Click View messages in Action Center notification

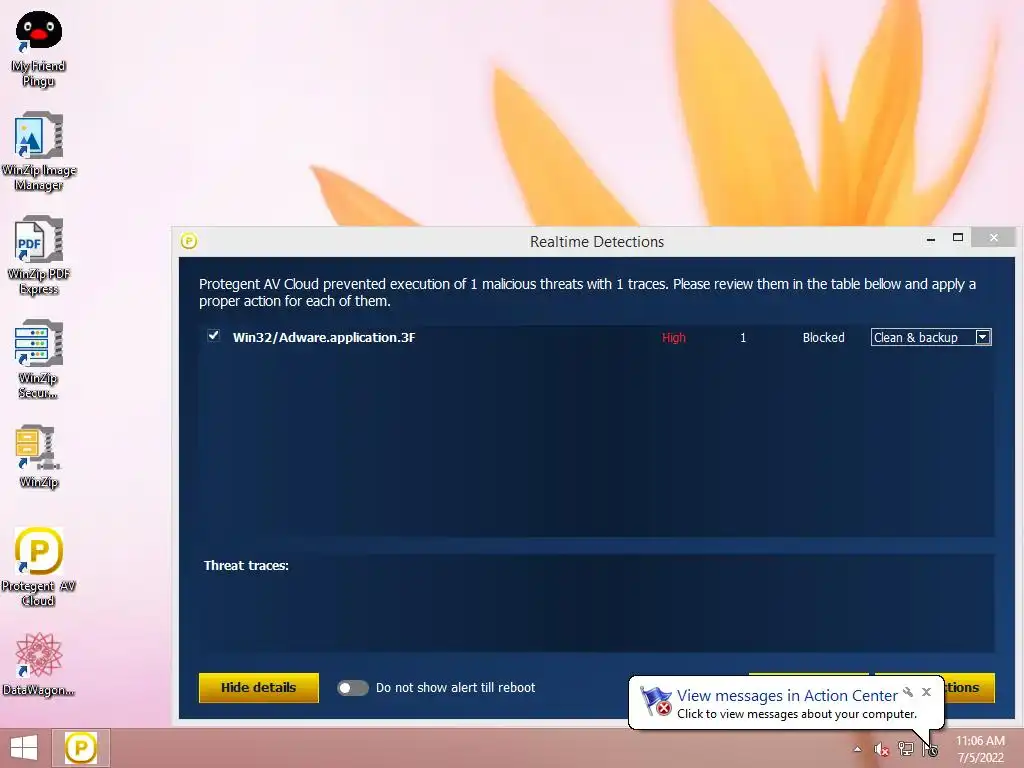787,696
